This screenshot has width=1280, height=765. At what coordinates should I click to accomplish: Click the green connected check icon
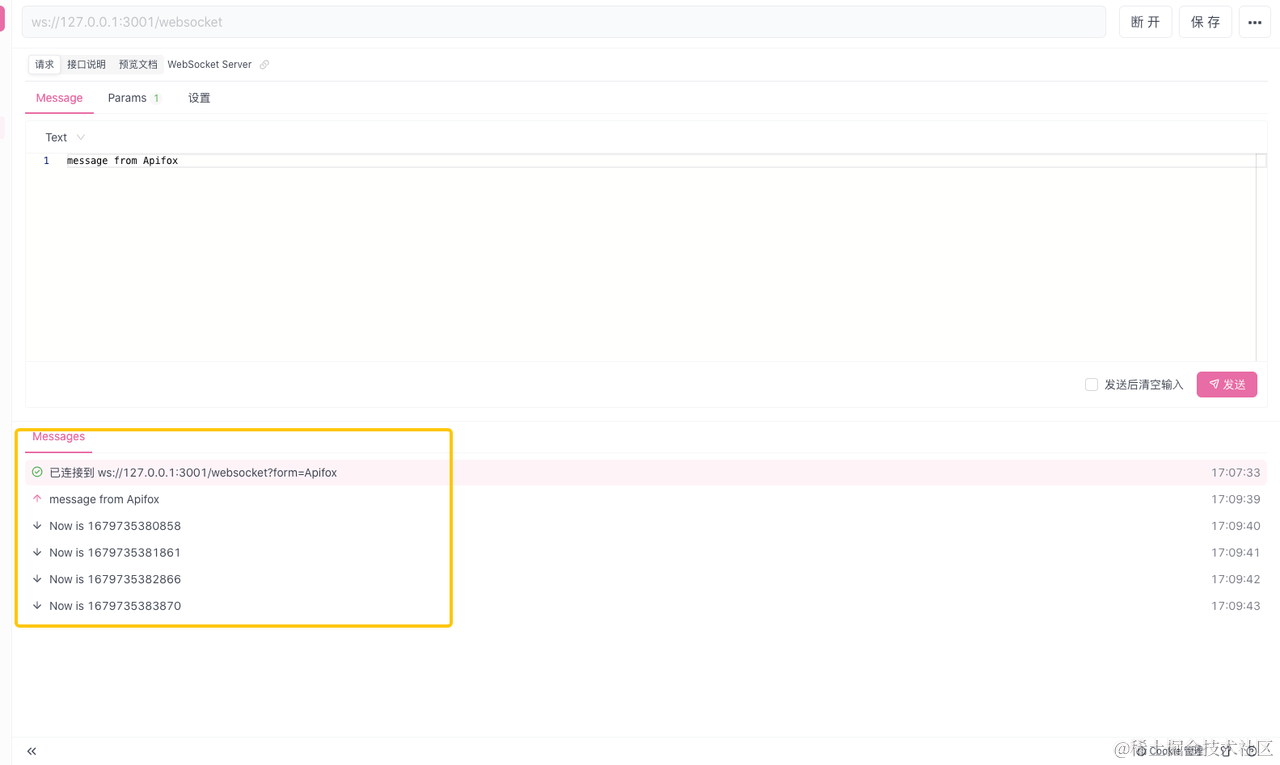tap(37, 472)
